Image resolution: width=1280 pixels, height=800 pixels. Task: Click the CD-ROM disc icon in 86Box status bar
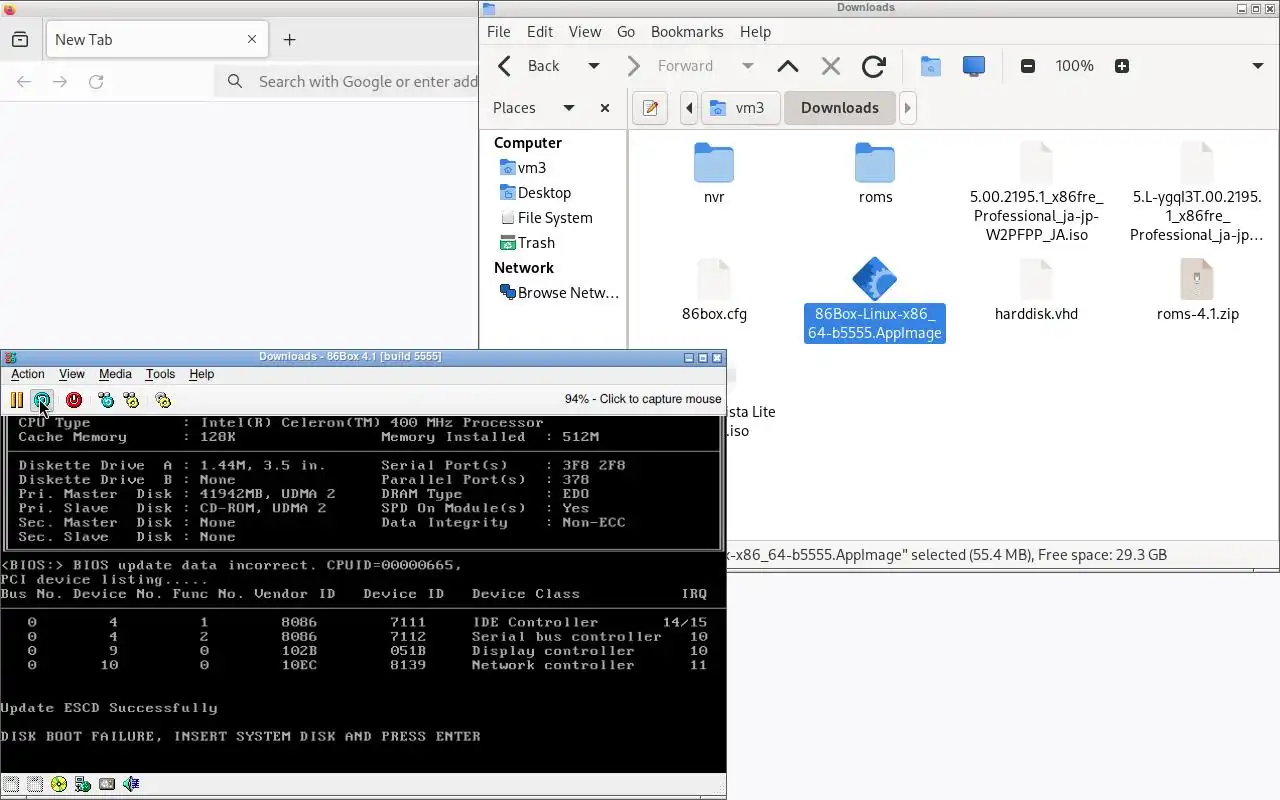click(59, 784)
